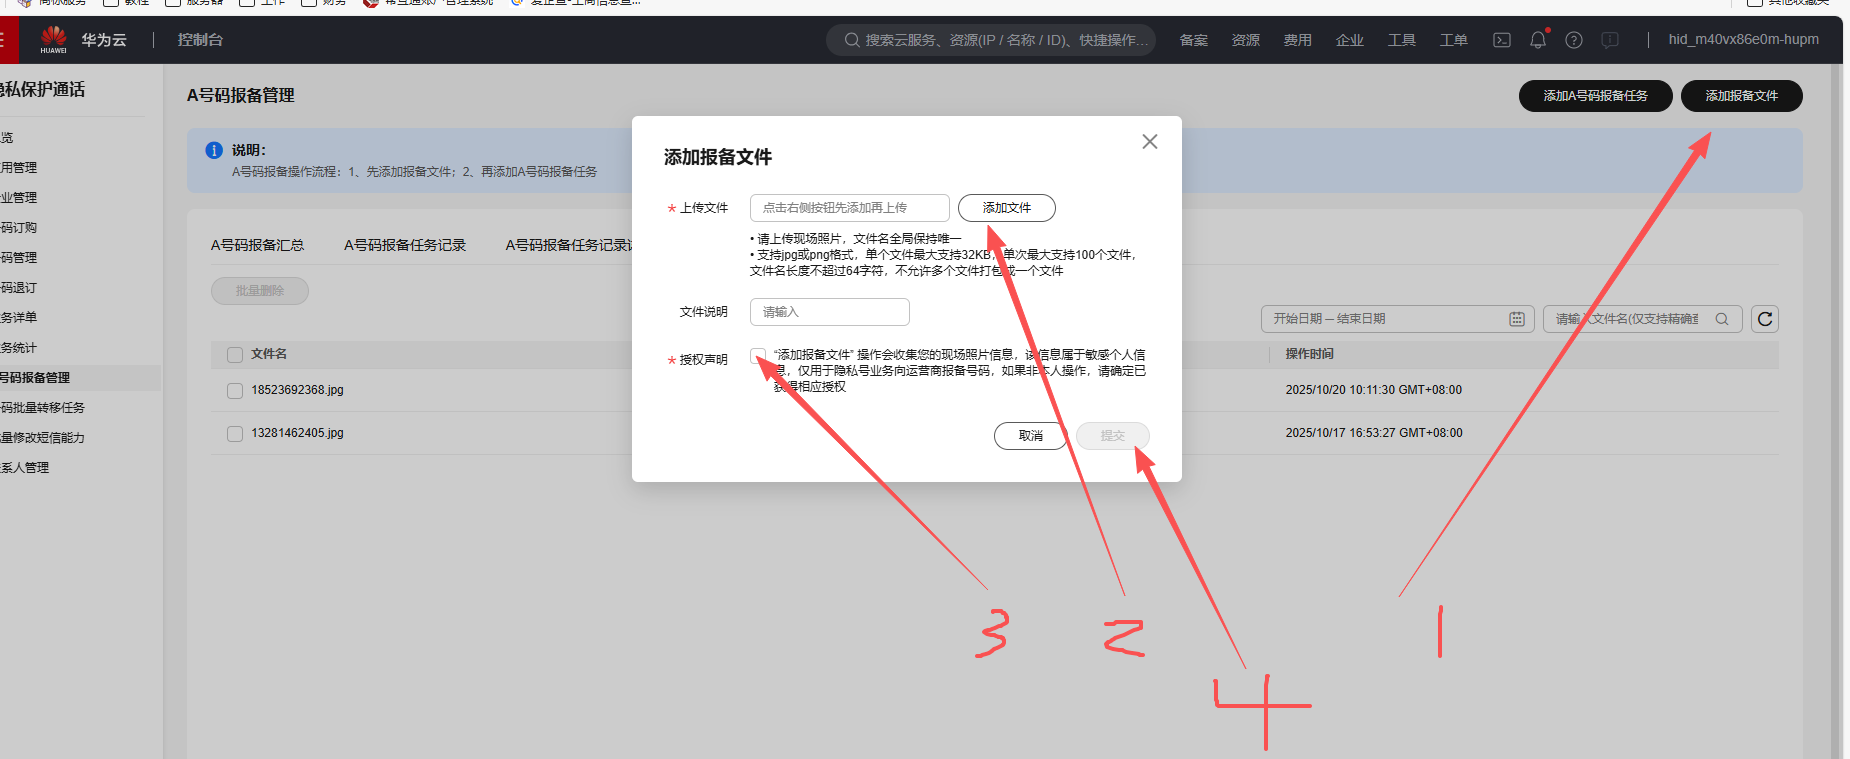Select the checkbox for 18523692368.jpg

tap(235, 391)
